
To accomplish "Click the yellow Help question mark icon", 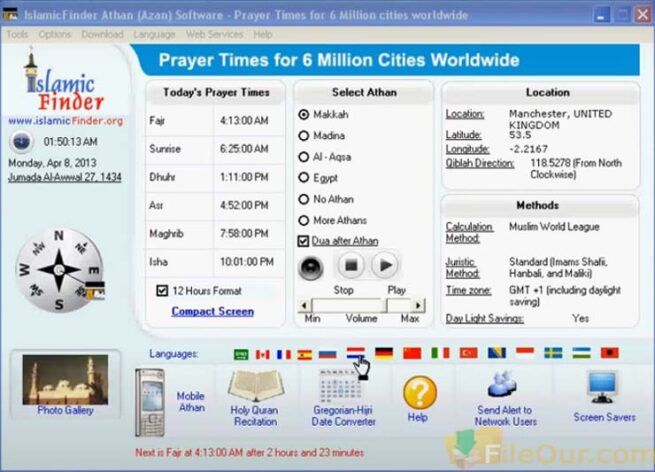I will pyautogui.click(x=419, y=392).
